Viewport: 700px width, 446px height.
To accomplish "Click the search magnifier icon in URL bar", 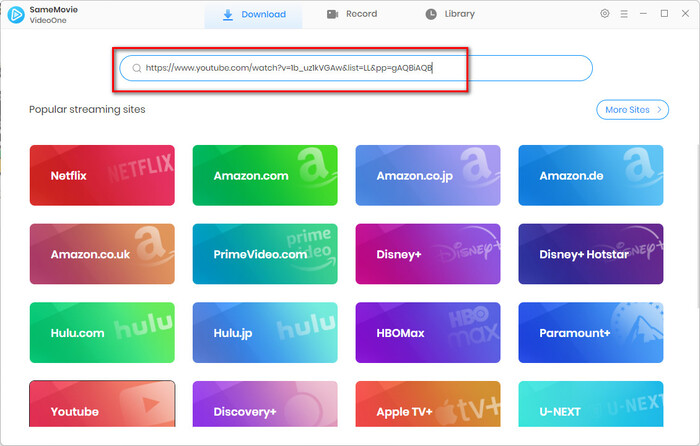I will point(135,68).
